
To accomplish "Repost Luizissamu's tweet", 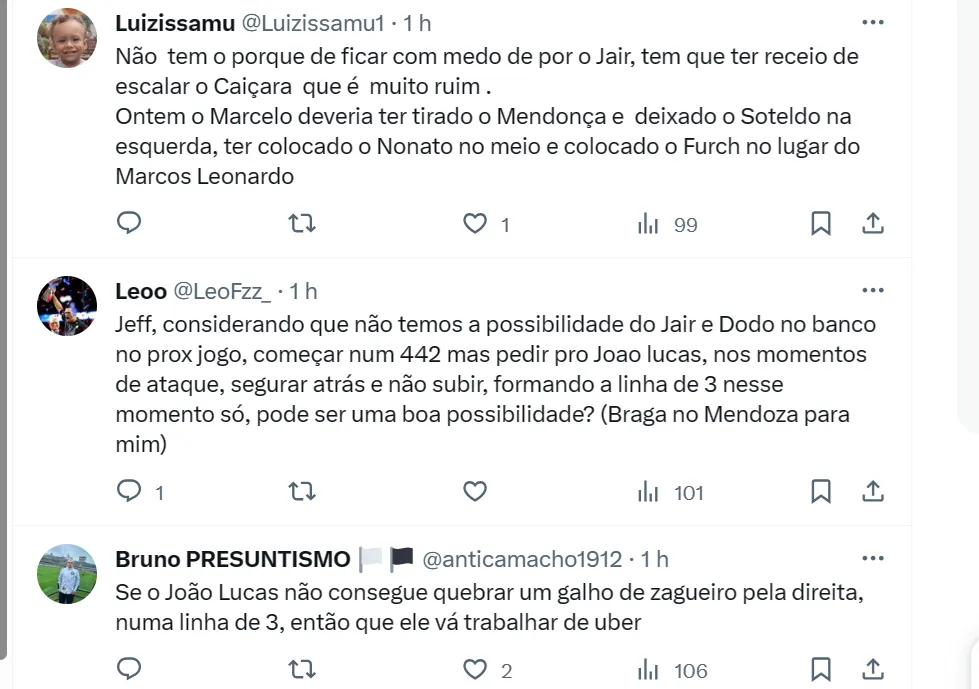I will click(x=301, y=223).
